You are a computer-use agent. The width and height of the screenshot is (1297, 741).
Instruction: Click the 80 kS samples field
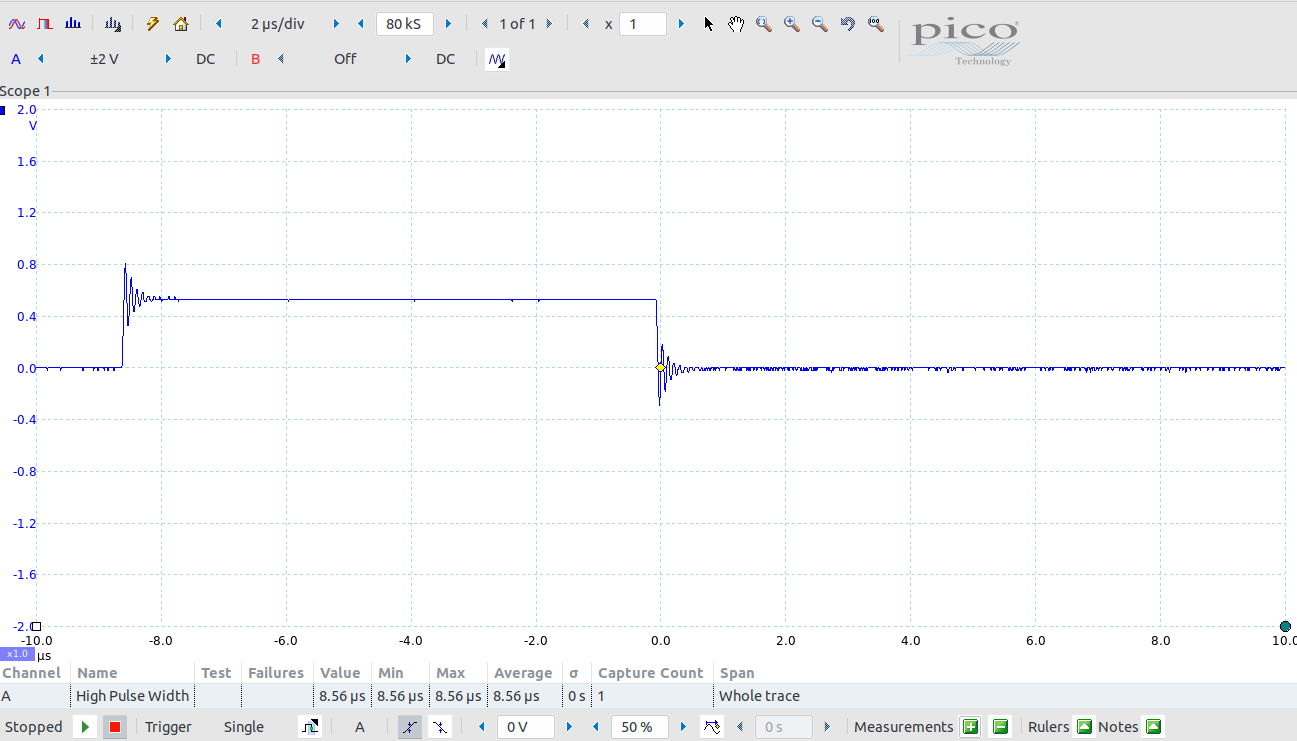pyautogui.click(x=404, y=23)
